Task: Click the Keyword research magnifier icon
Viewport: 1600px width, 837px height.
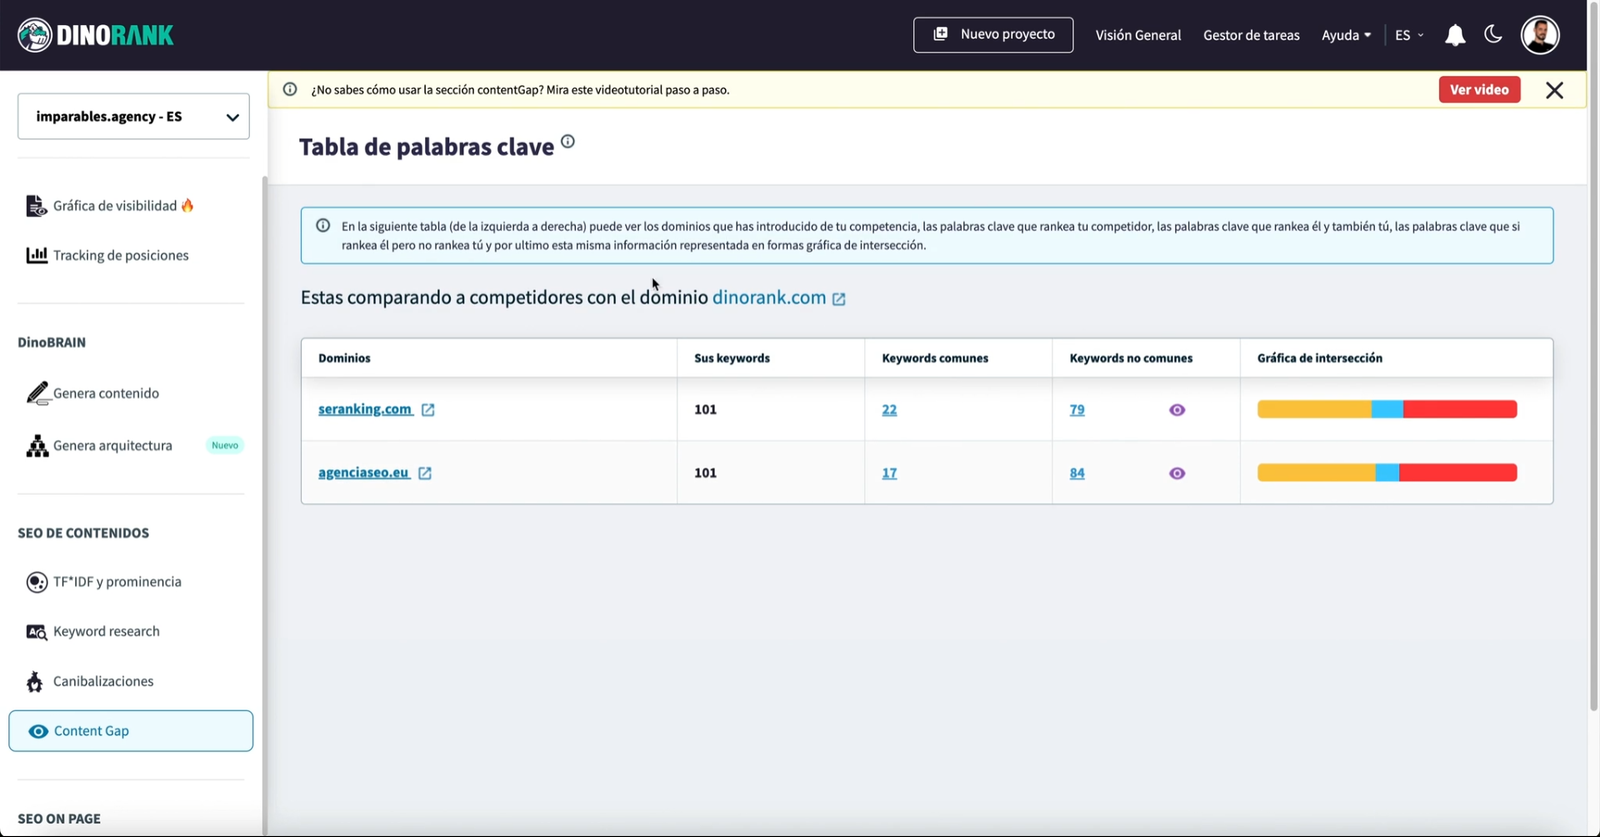Action: pos(37,632)
